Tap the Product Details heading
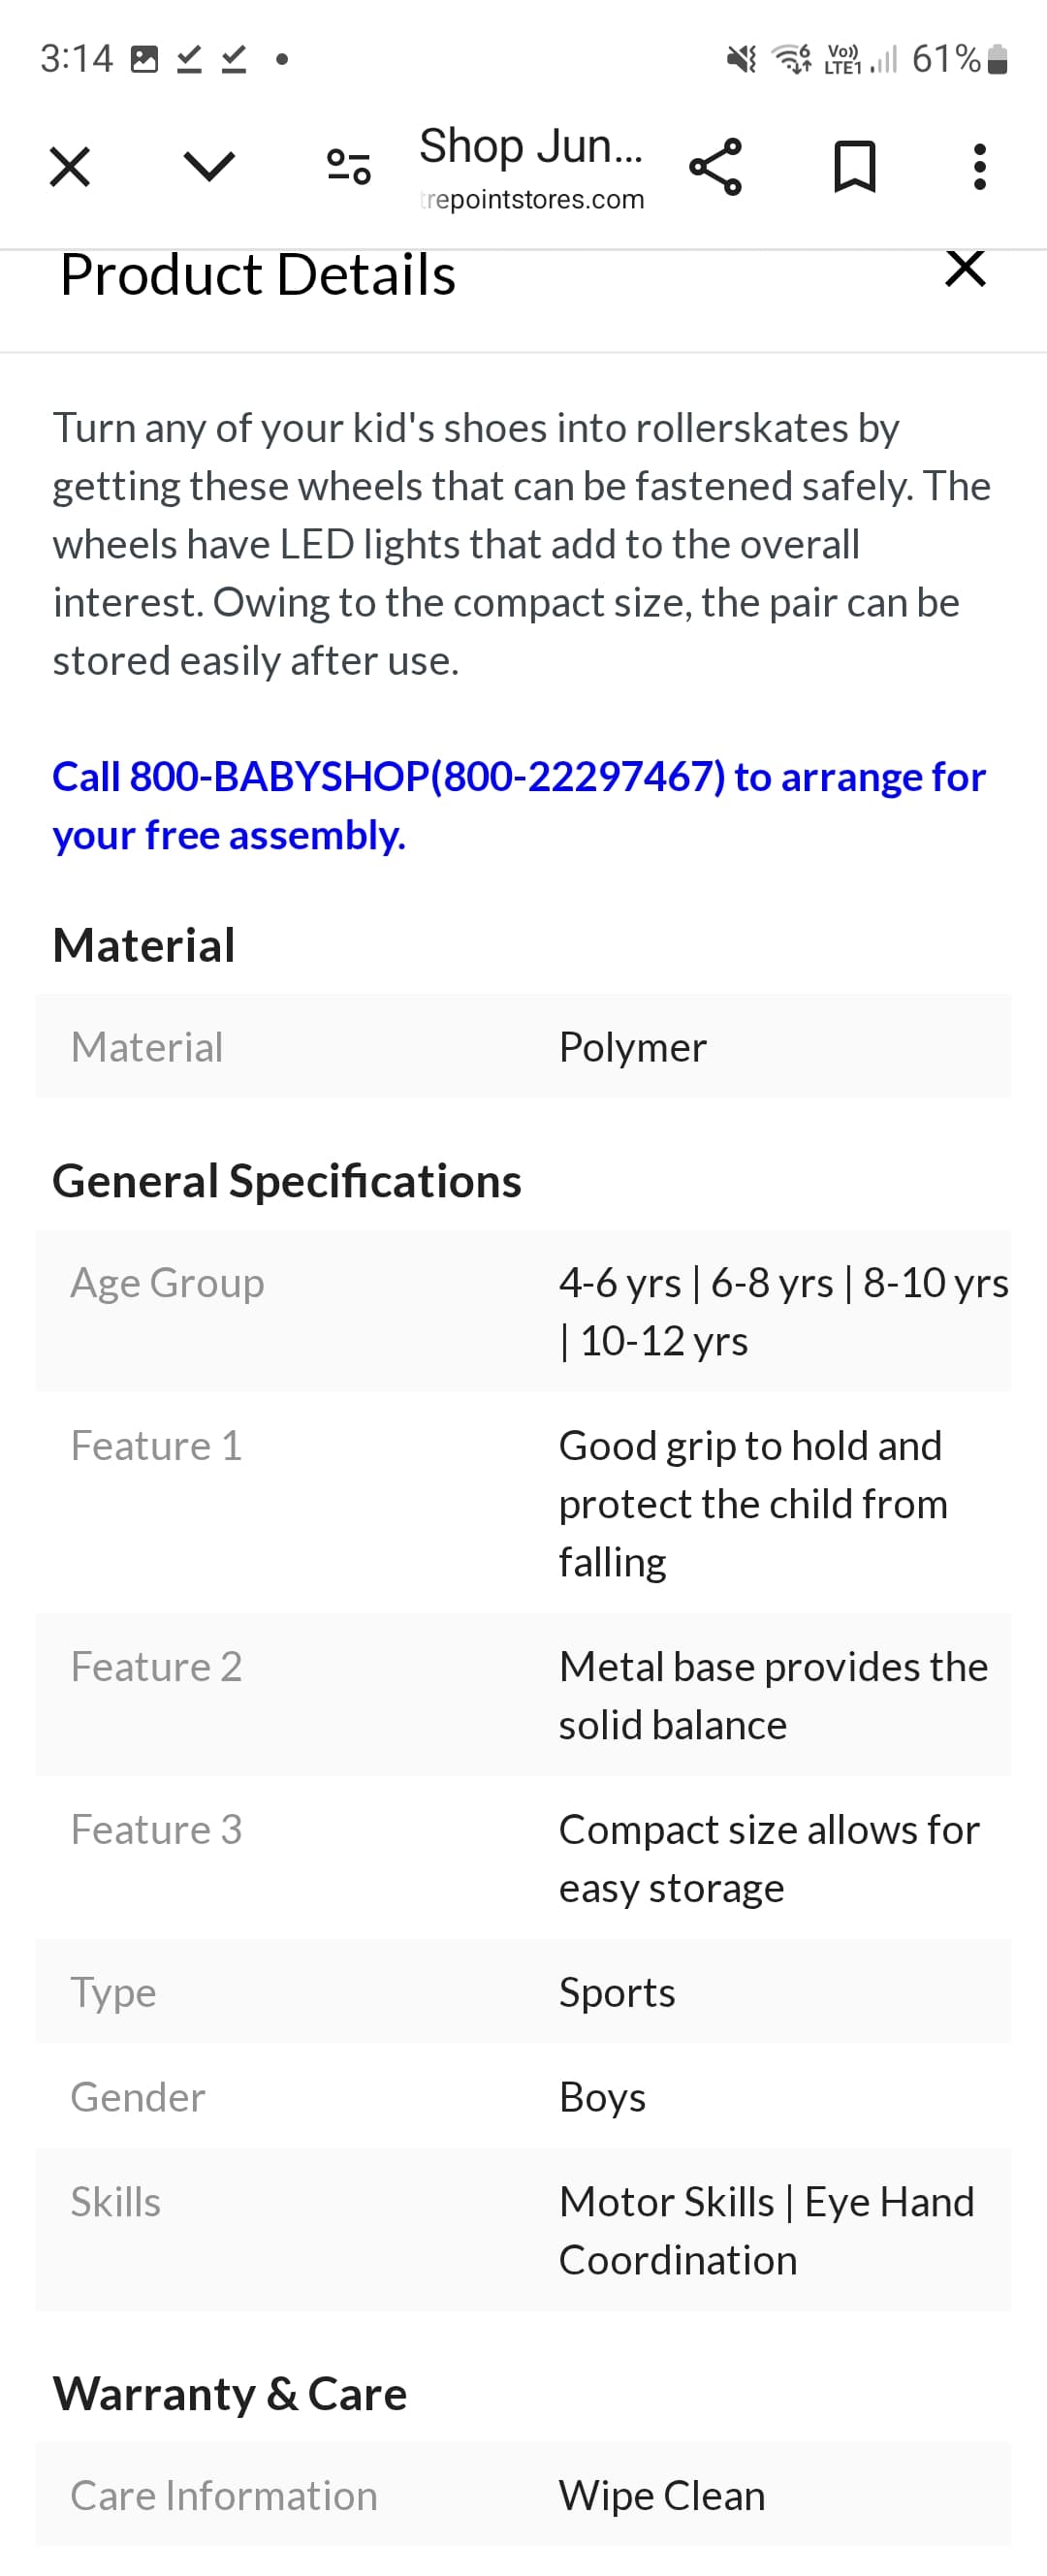The image size is (1047, 2576). coord(258,275)
